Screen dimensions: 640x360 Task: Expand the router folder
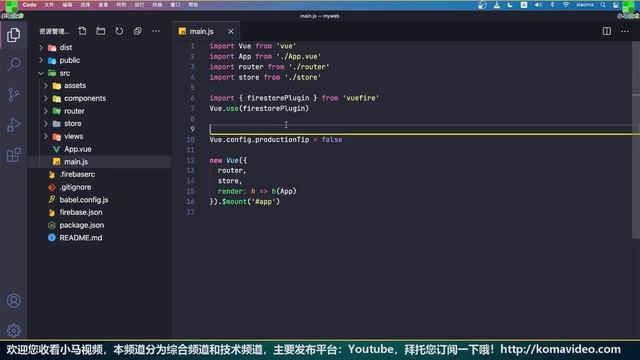46,111
